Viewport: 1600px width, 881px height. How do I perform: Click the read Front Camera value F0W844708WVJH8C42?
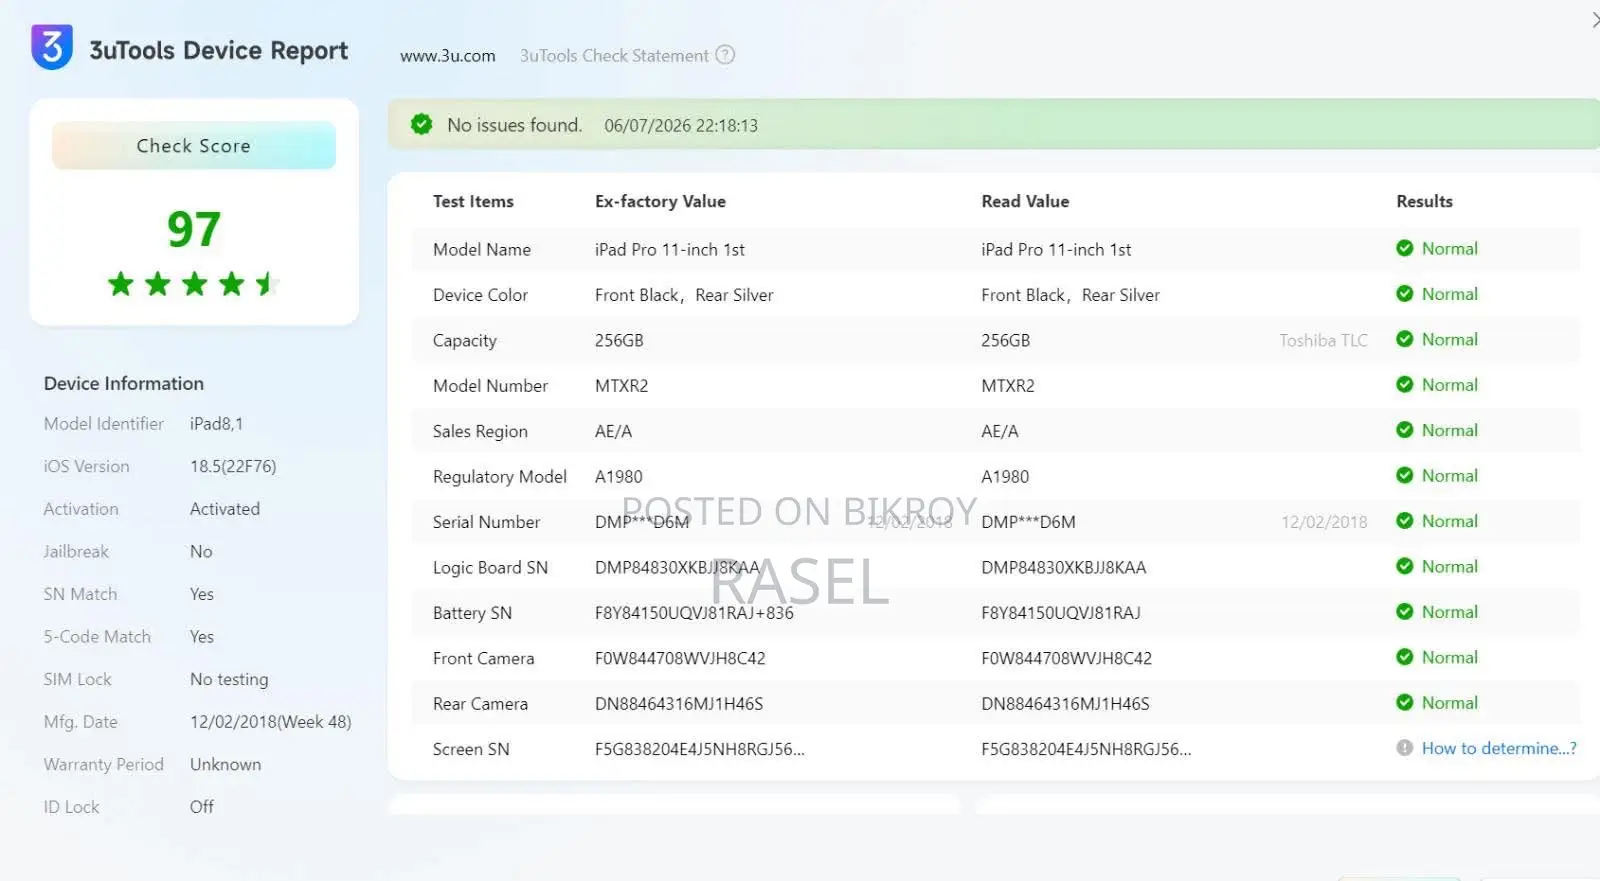[x=1066, y=658]
